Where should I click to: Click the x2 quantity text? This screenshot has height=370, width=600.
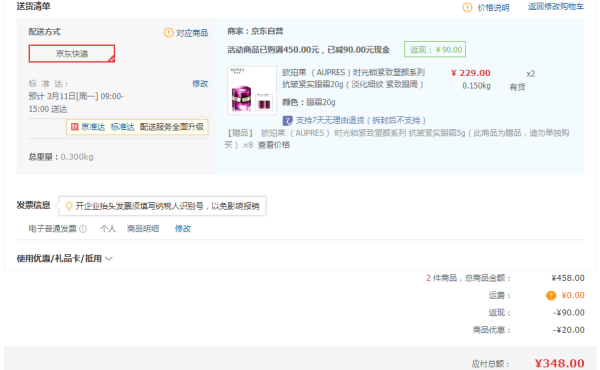coord(530,74)
